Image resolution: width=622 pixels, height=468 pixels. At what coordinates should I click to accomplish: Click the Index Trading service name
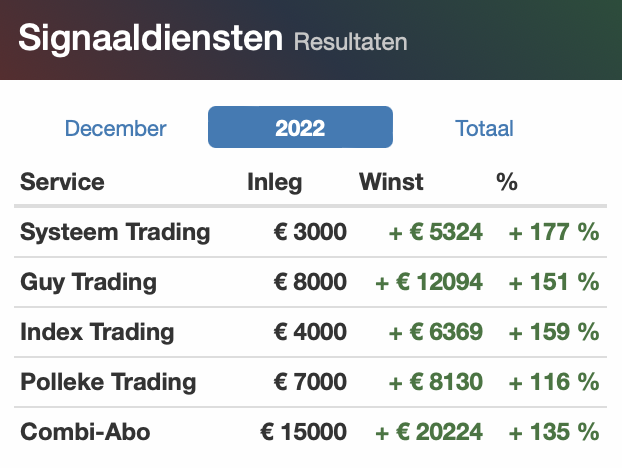tap(97, 332)
